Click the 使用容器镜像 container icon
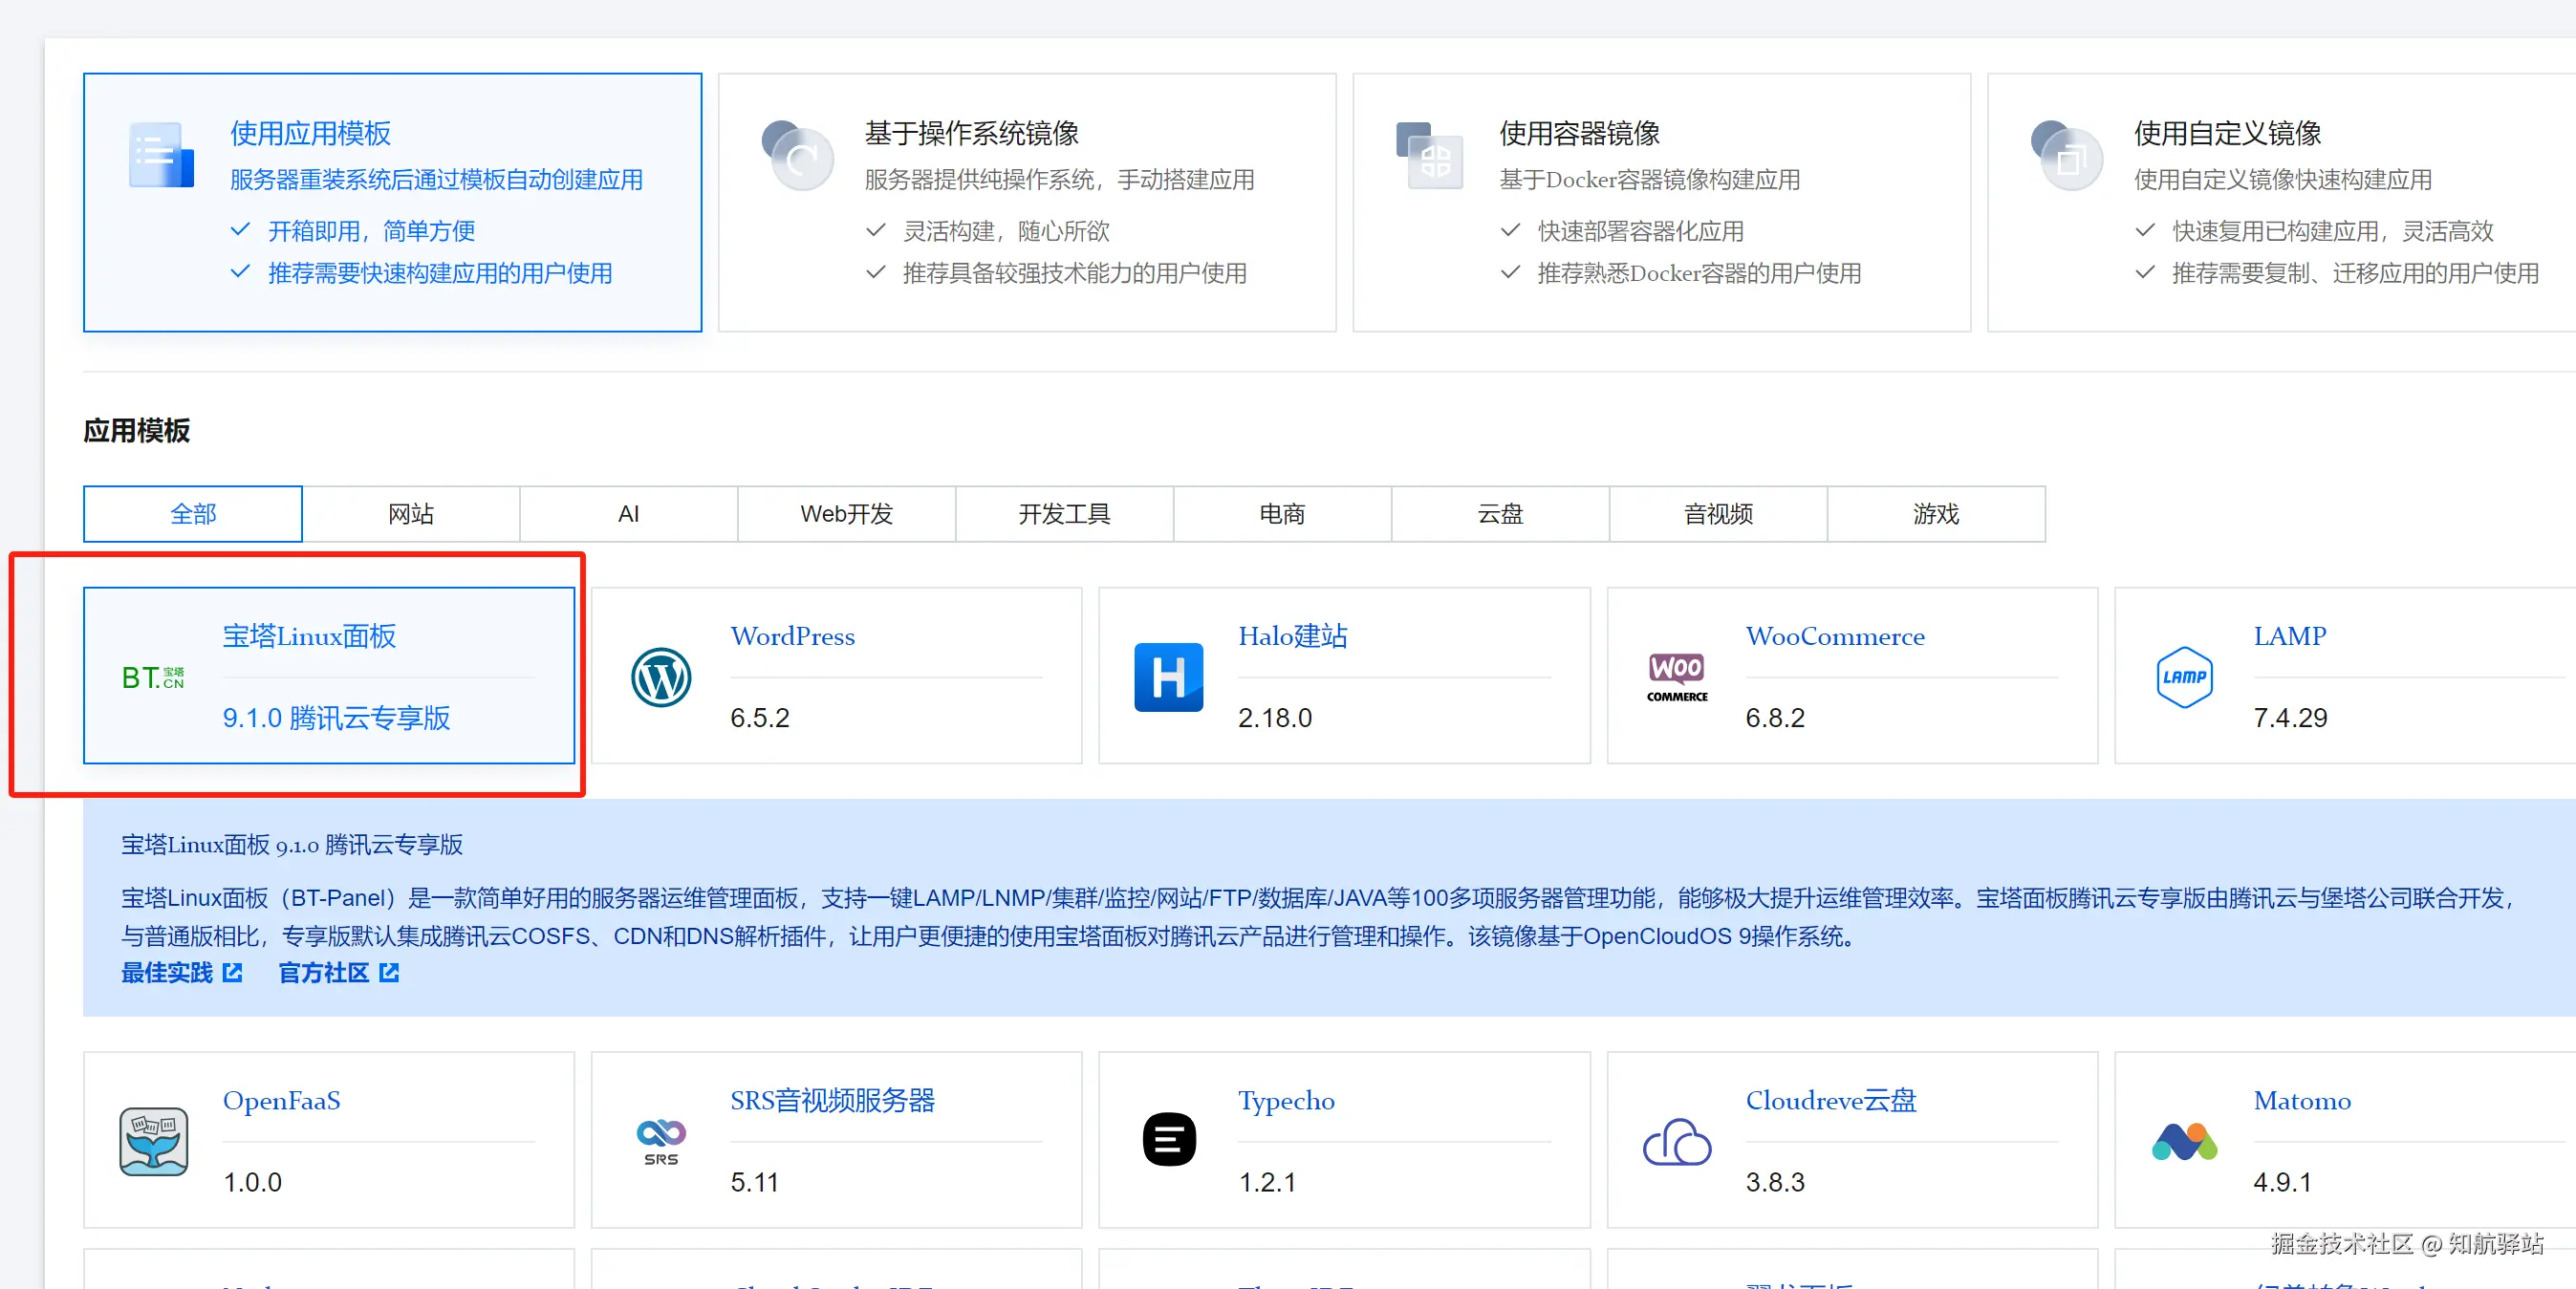Viewport: 2576px width, 1289px height. coord(1429,155)
